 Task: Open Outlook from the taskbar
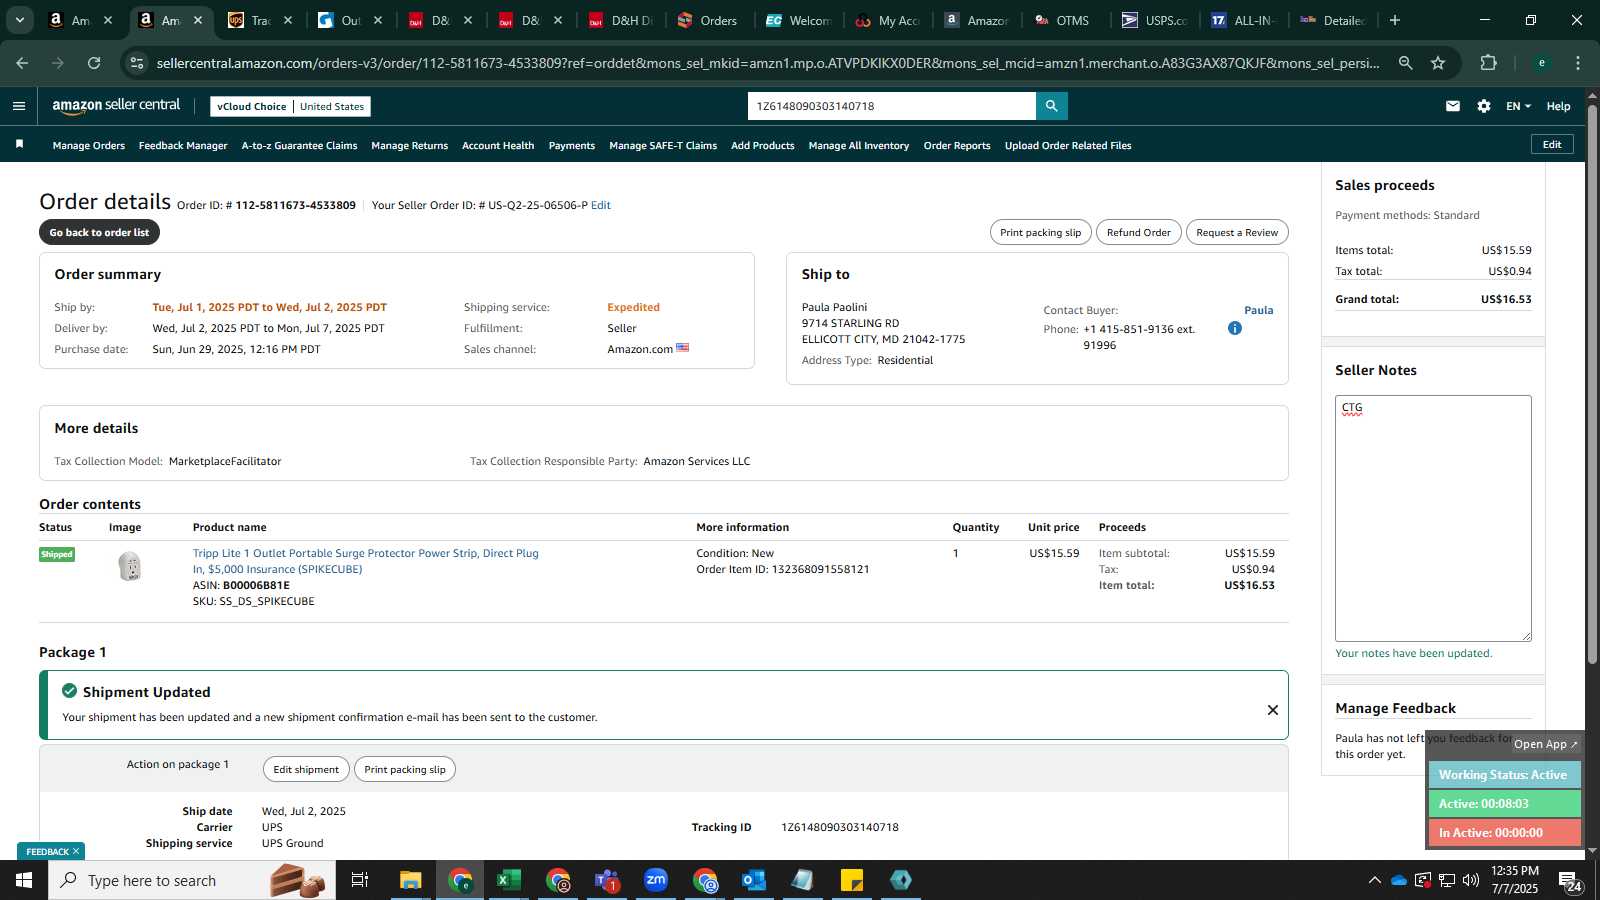(754, 880)
